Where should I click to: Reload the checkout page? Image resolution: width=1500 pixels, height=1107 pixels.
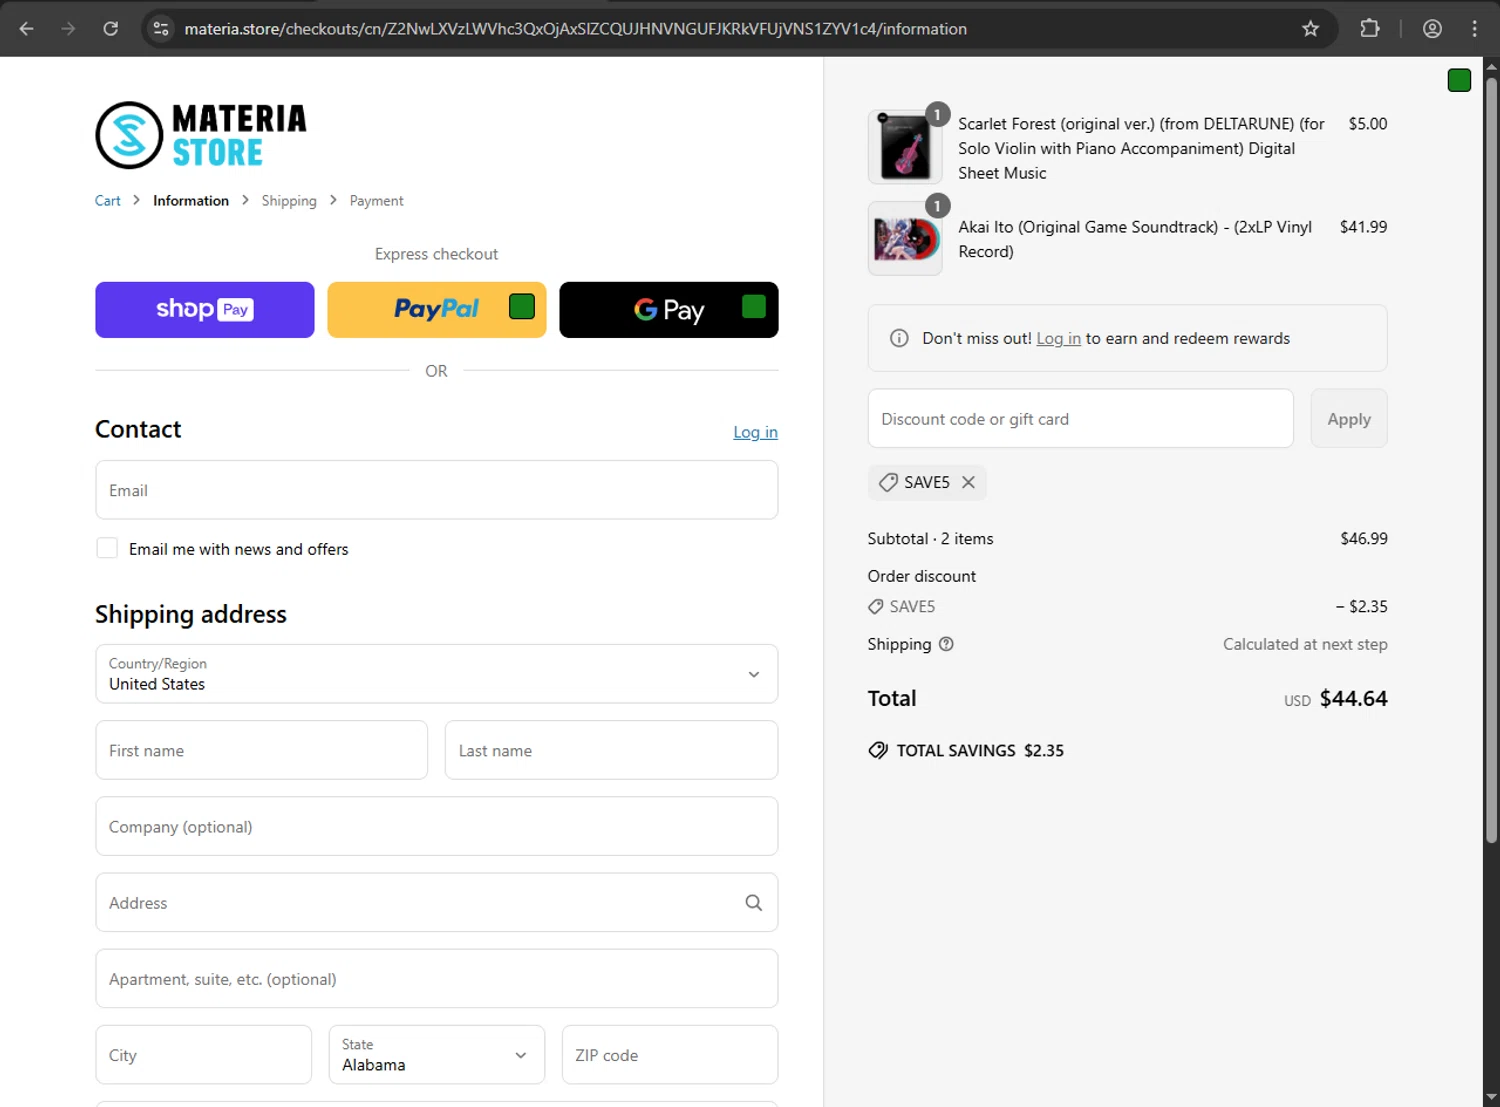[x=111, y=29]
